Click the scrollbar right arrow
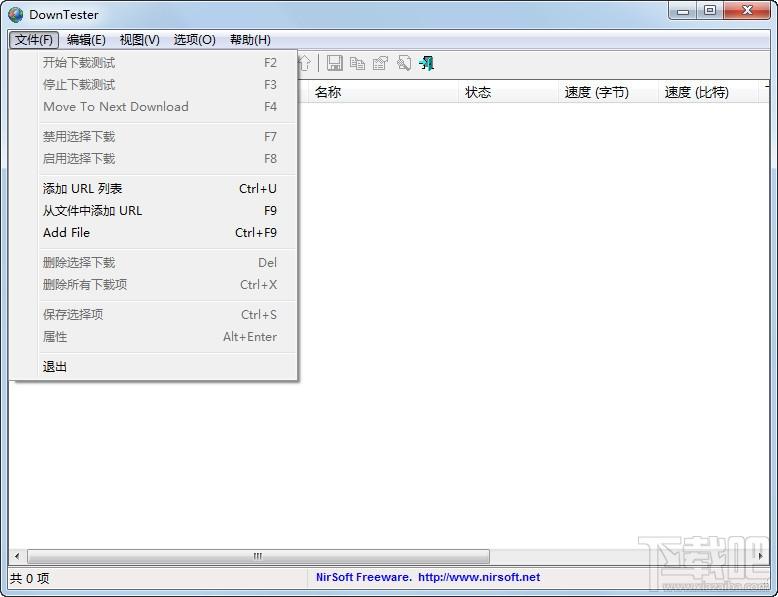The width and height of the screenshot is (778, 597). pyautogui.click(x=761, y=556)
